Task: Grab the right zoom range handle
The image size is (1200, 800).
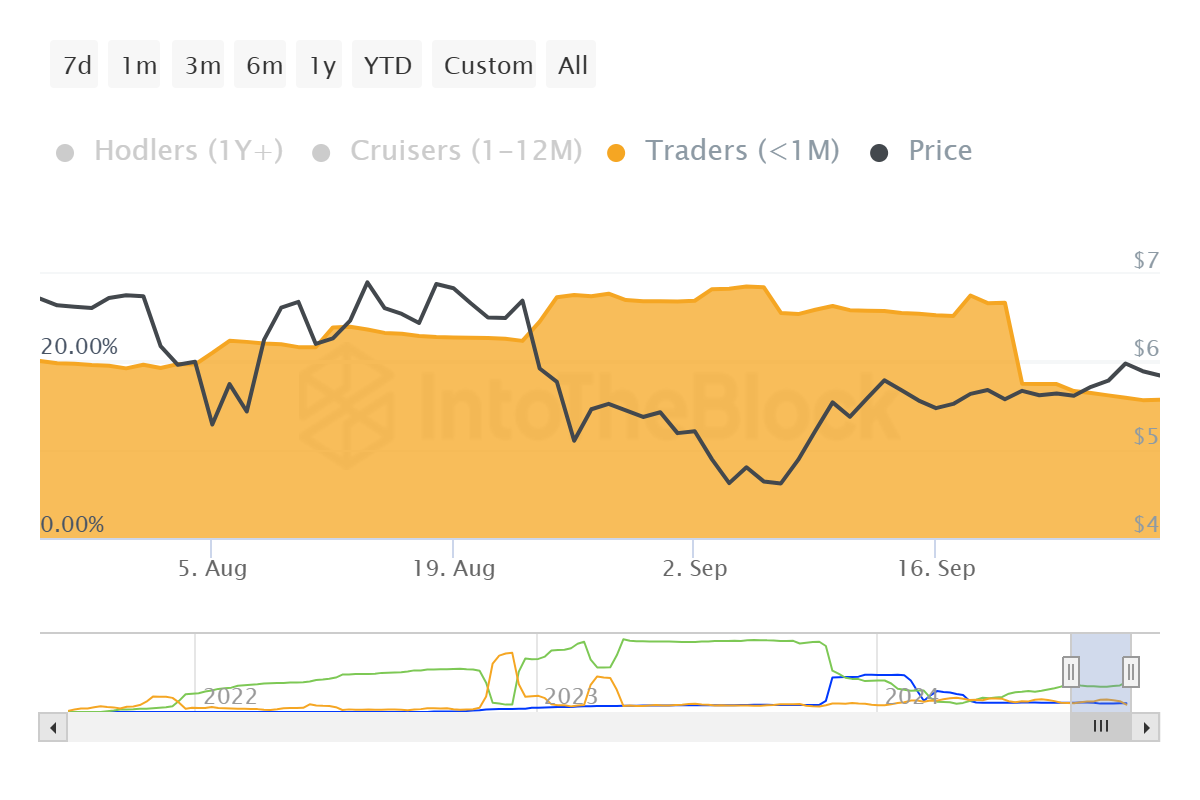Action: point(1129,672)
